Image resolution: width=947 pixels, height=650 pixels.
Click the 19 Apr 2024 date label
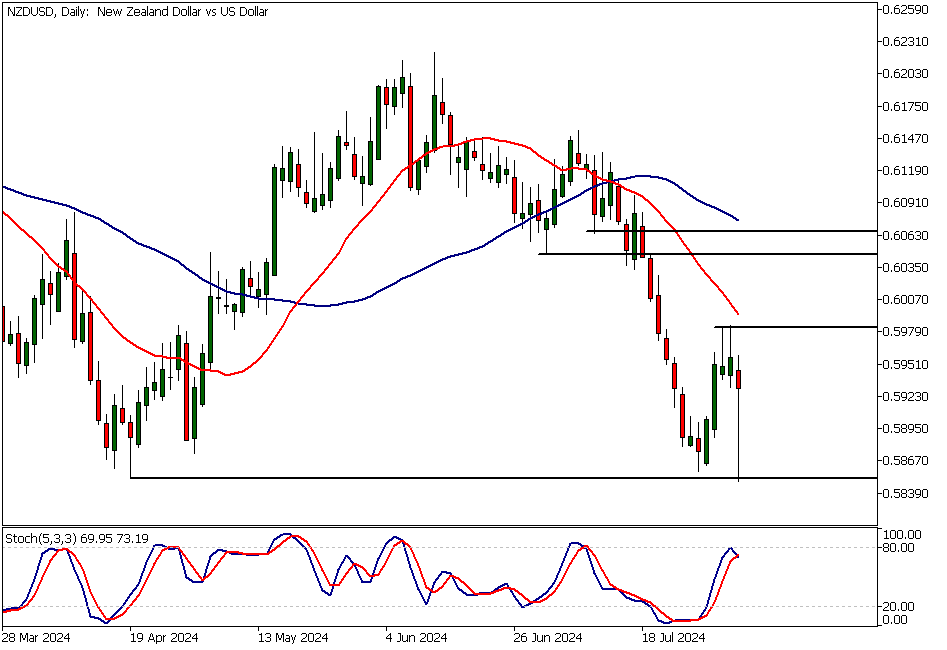(x=163, y=636)
